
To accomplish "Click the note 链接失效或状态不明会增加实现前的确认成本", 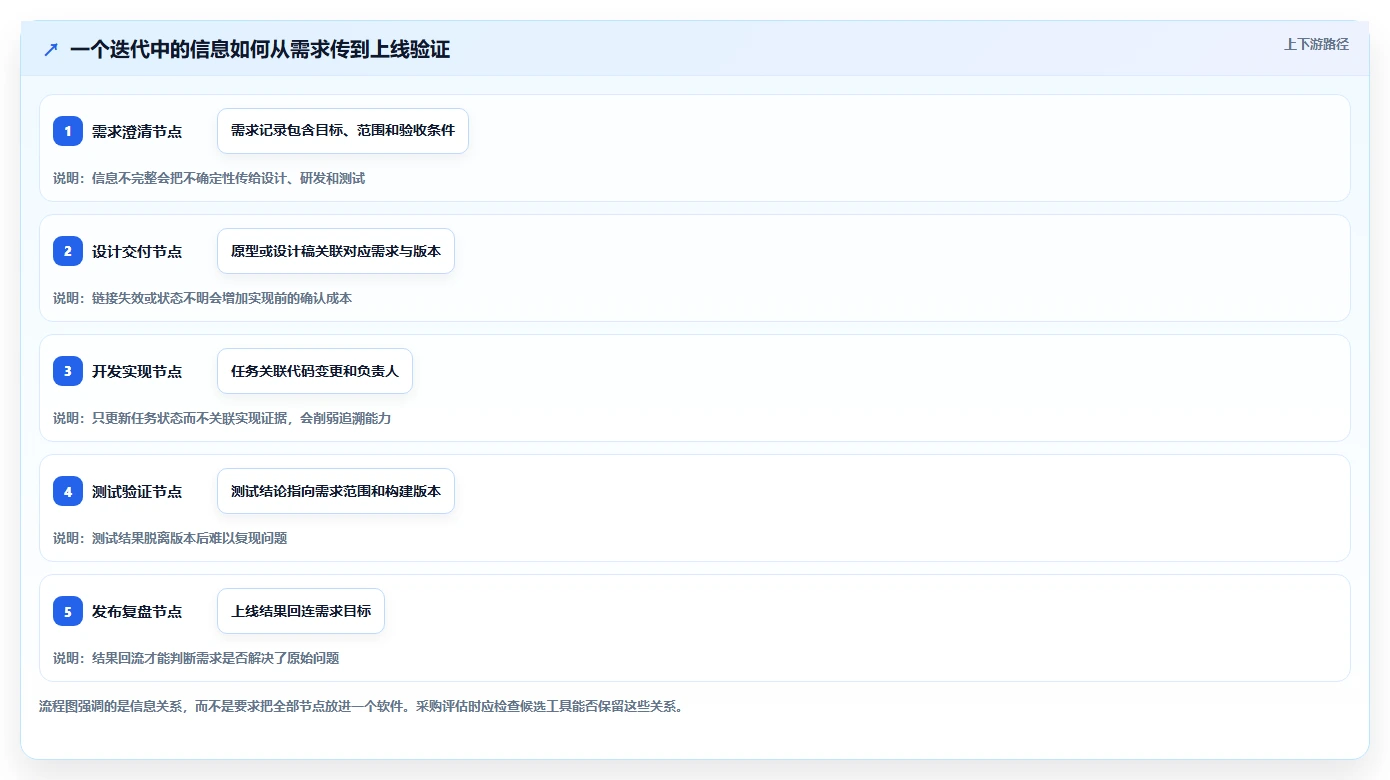I will coord(222,298).
